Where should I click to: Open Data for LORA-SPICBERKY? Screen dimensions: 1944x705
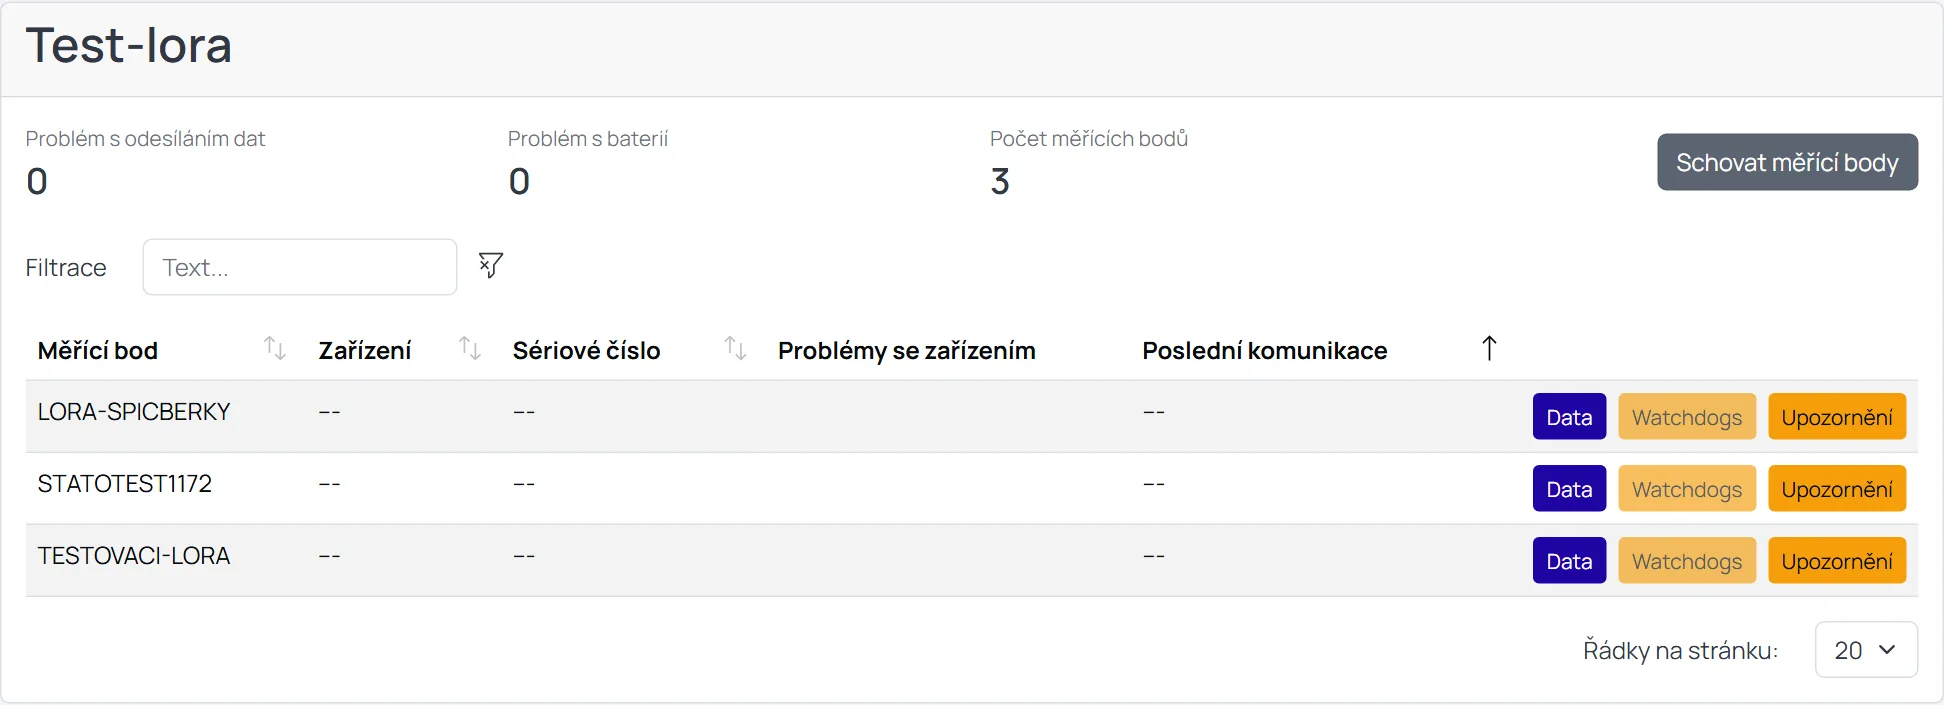[1569, 417]
